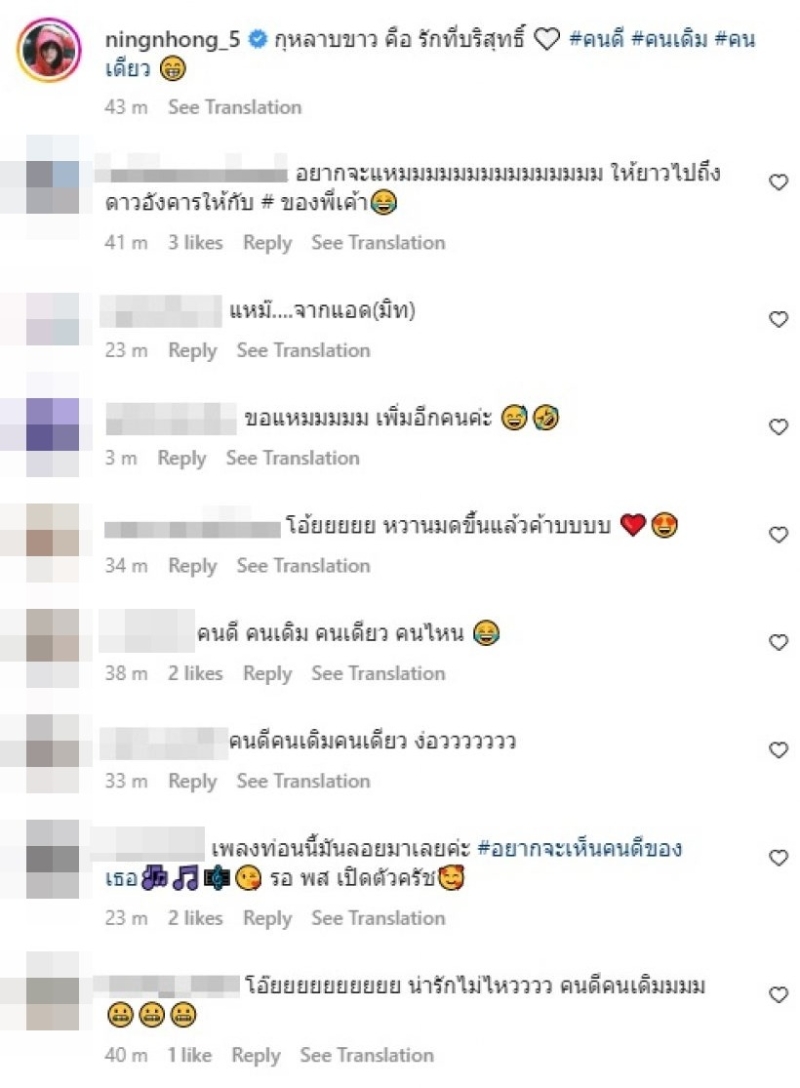See Translation of the 40 m comment
Viewport: 800px width, 1088px height.
(366, 1055)
